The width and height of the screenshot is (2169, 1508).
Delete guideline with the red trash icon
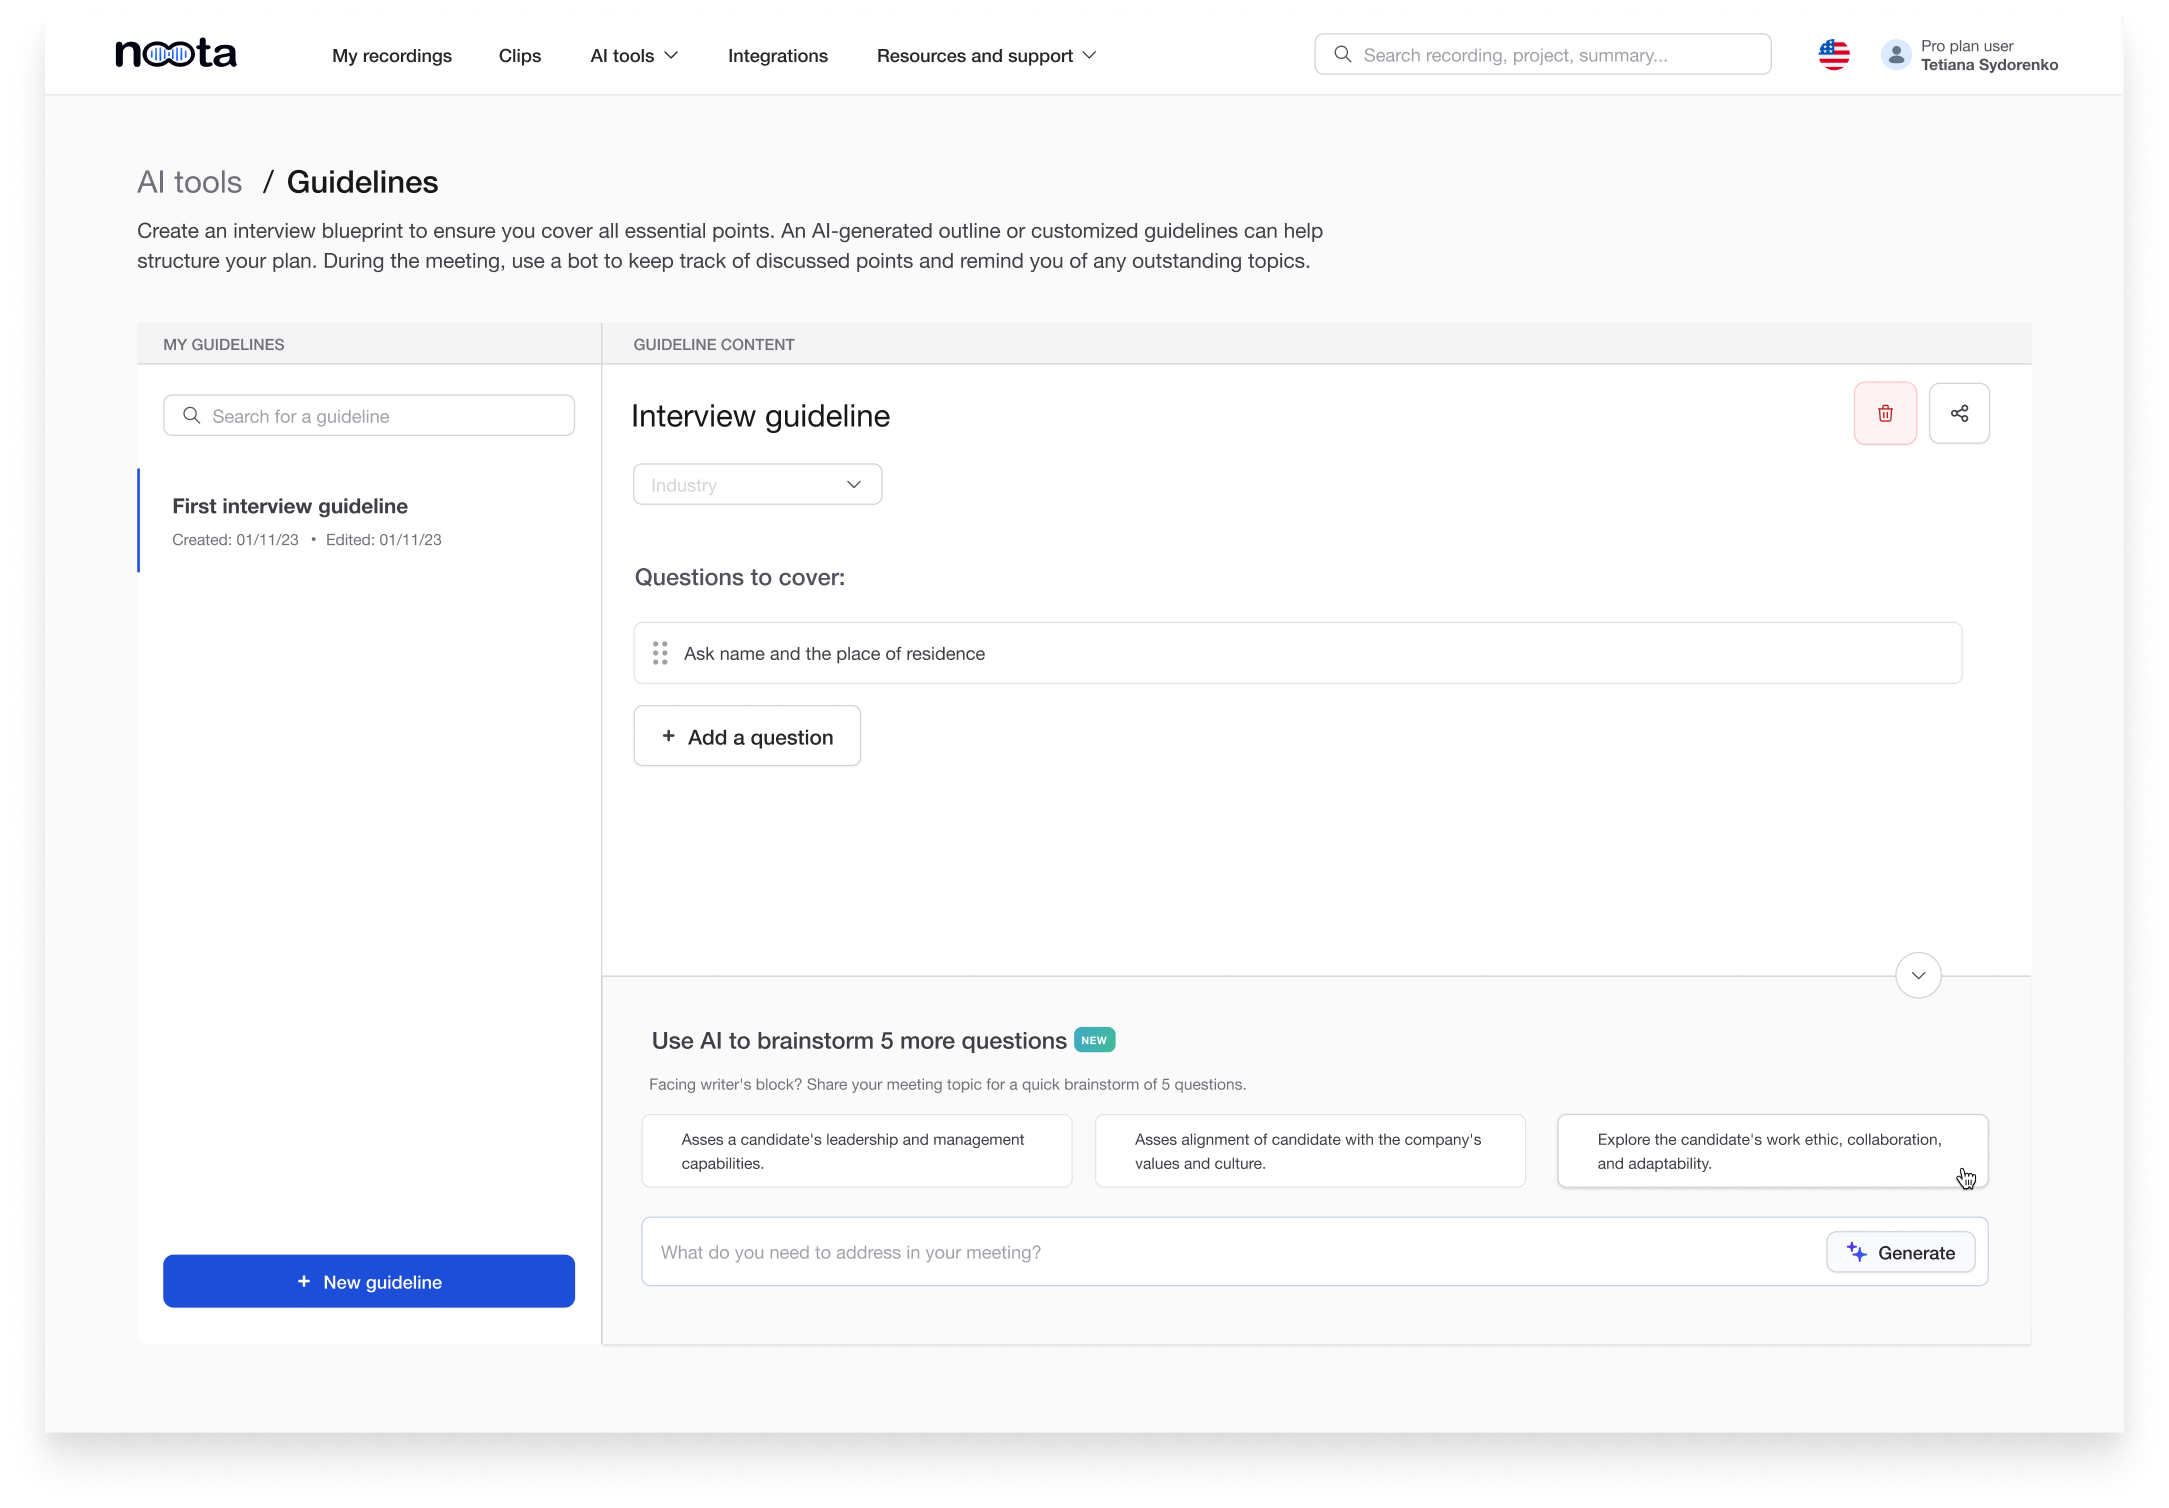1884,413
